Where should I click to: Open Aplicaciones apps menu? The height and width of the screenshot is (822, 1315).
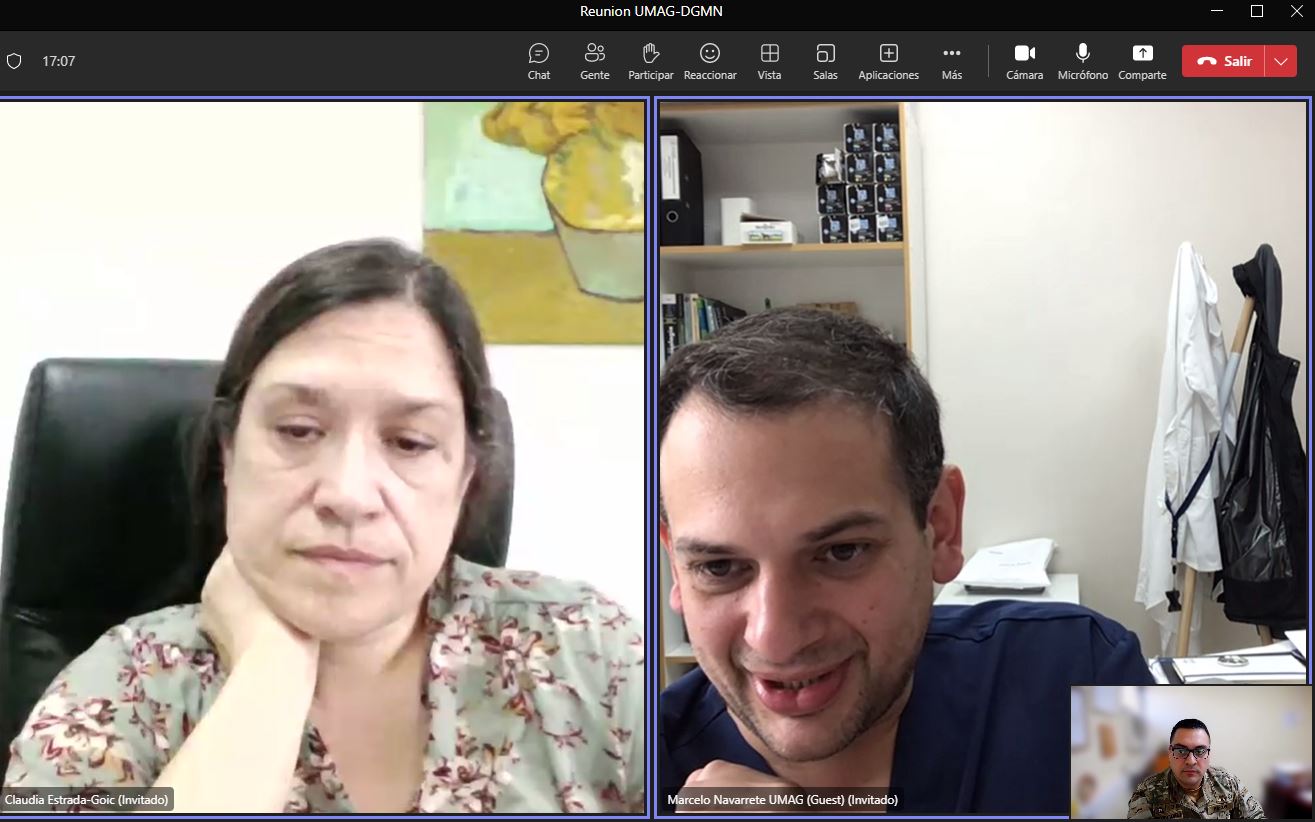(x=888, y=61)
